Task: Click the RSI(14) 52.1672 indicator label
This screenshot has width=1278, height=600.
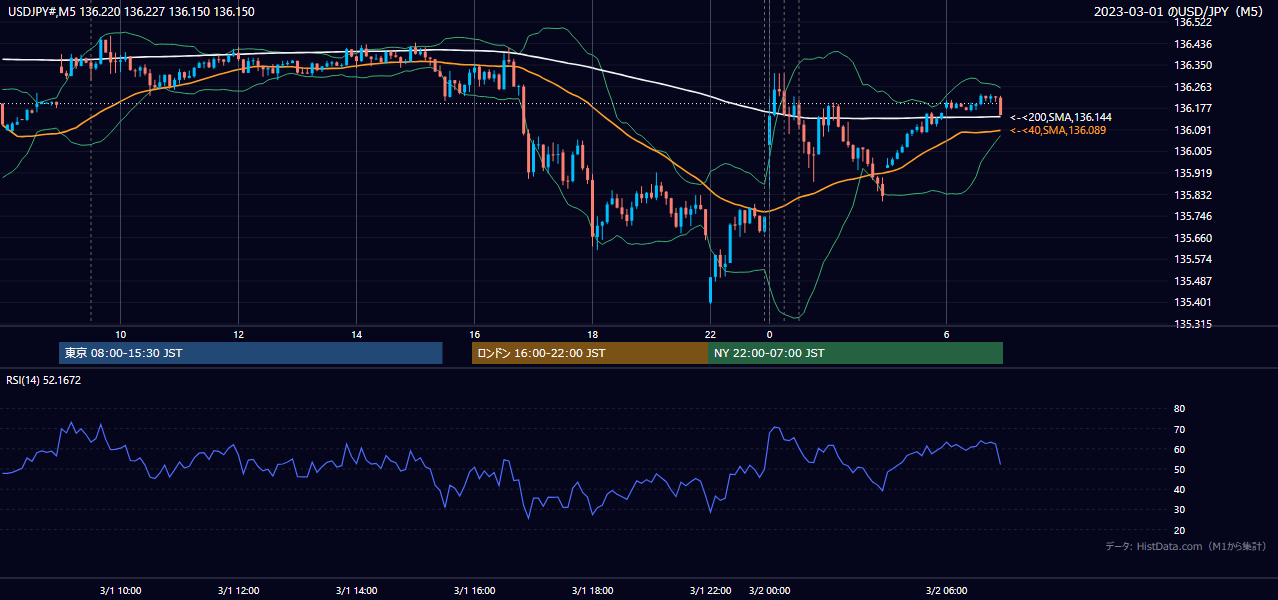Action: [x=44, y=380]
